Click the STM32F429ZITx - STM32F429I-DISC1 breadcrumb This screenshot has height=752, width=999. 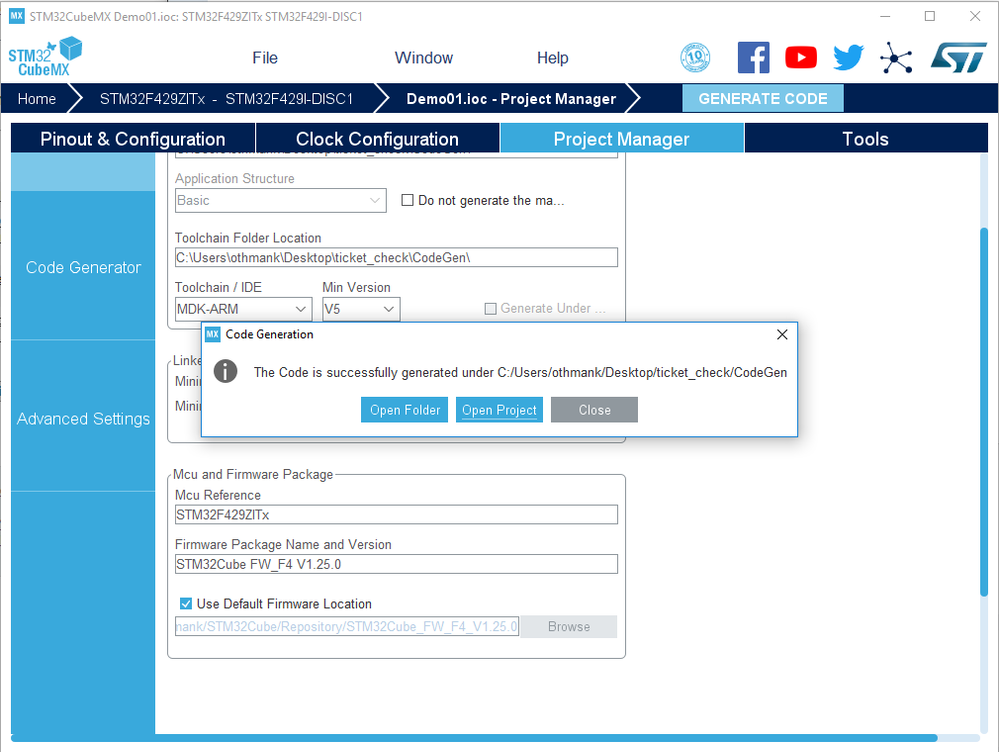(226, 99)
